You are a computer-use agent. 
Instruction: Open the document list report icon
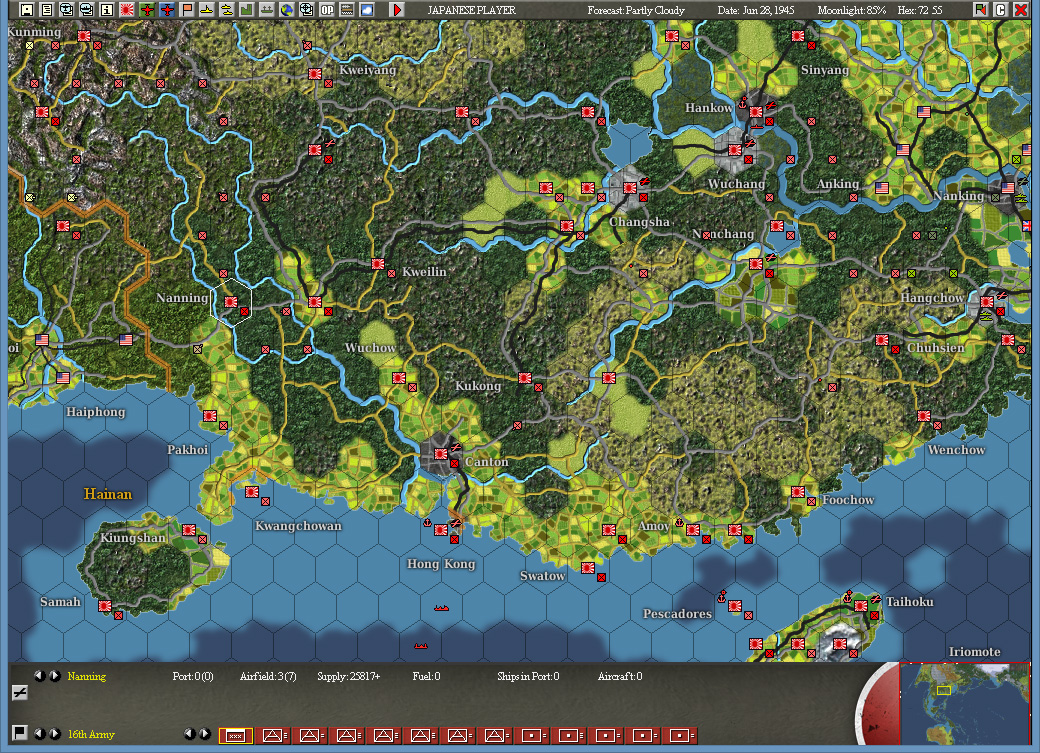tap(46, 9)
